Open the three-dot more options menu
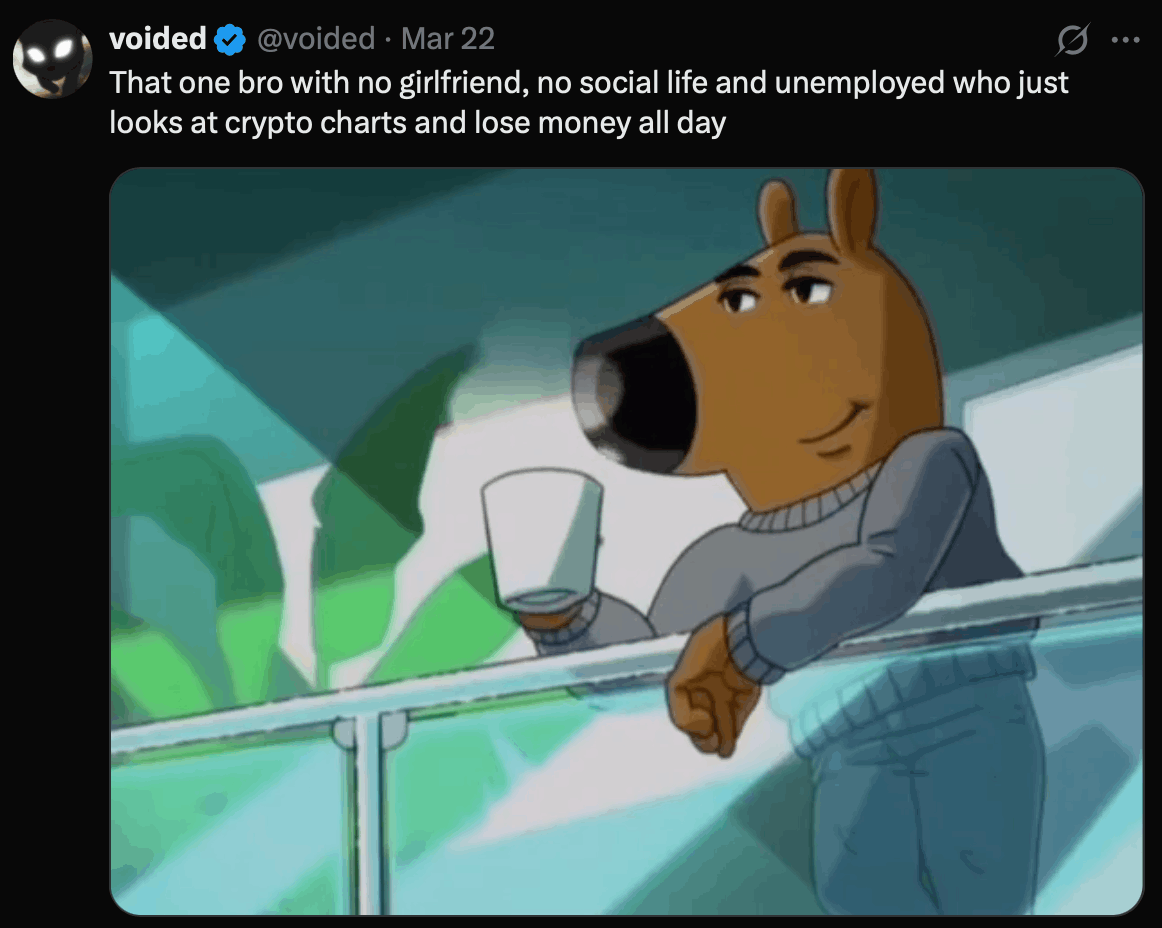The width and height of the screenshot is (1162, 928). (x=1126, y=40)
